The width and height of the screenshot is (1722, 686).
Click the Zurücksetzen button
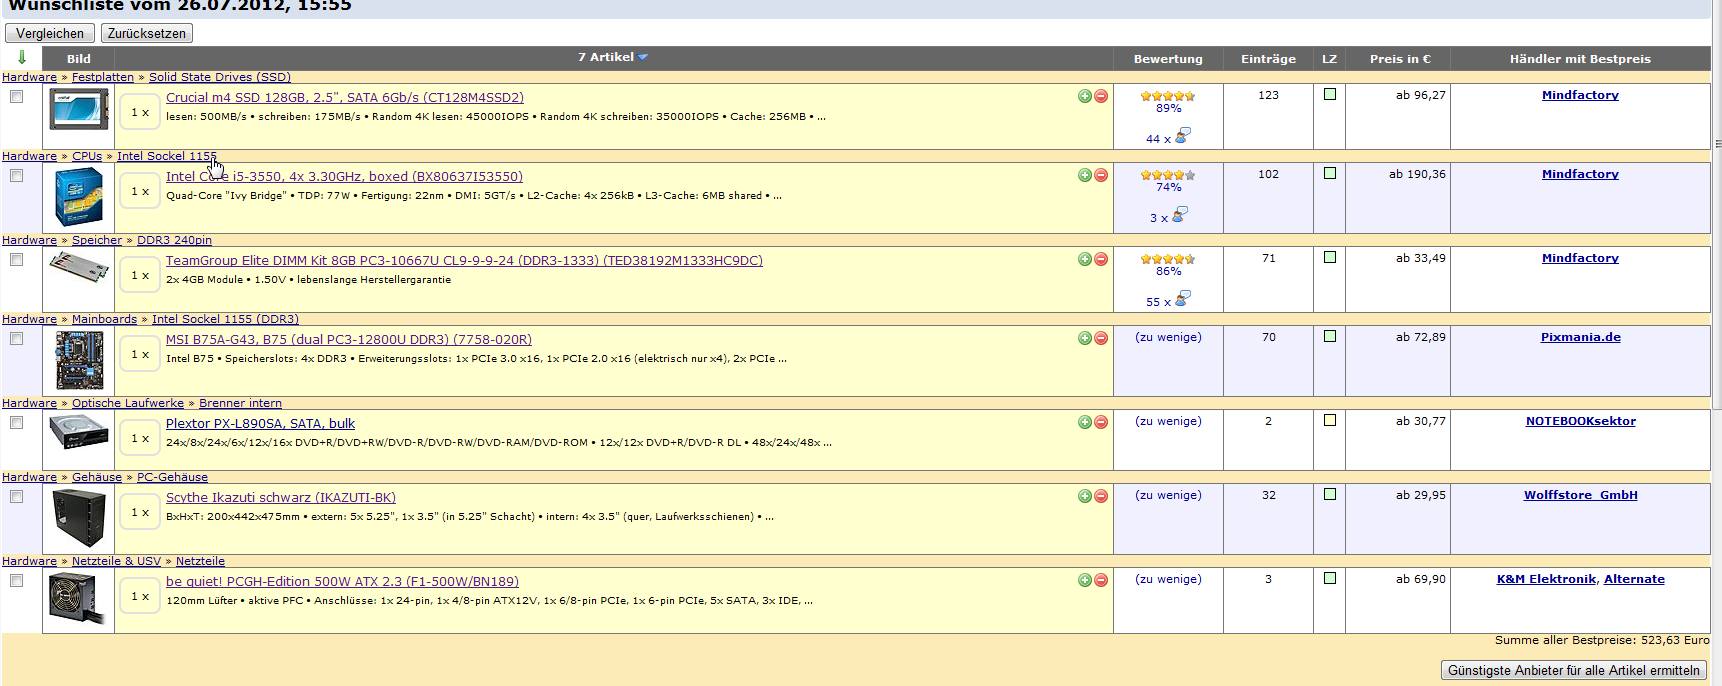point(147,33)
